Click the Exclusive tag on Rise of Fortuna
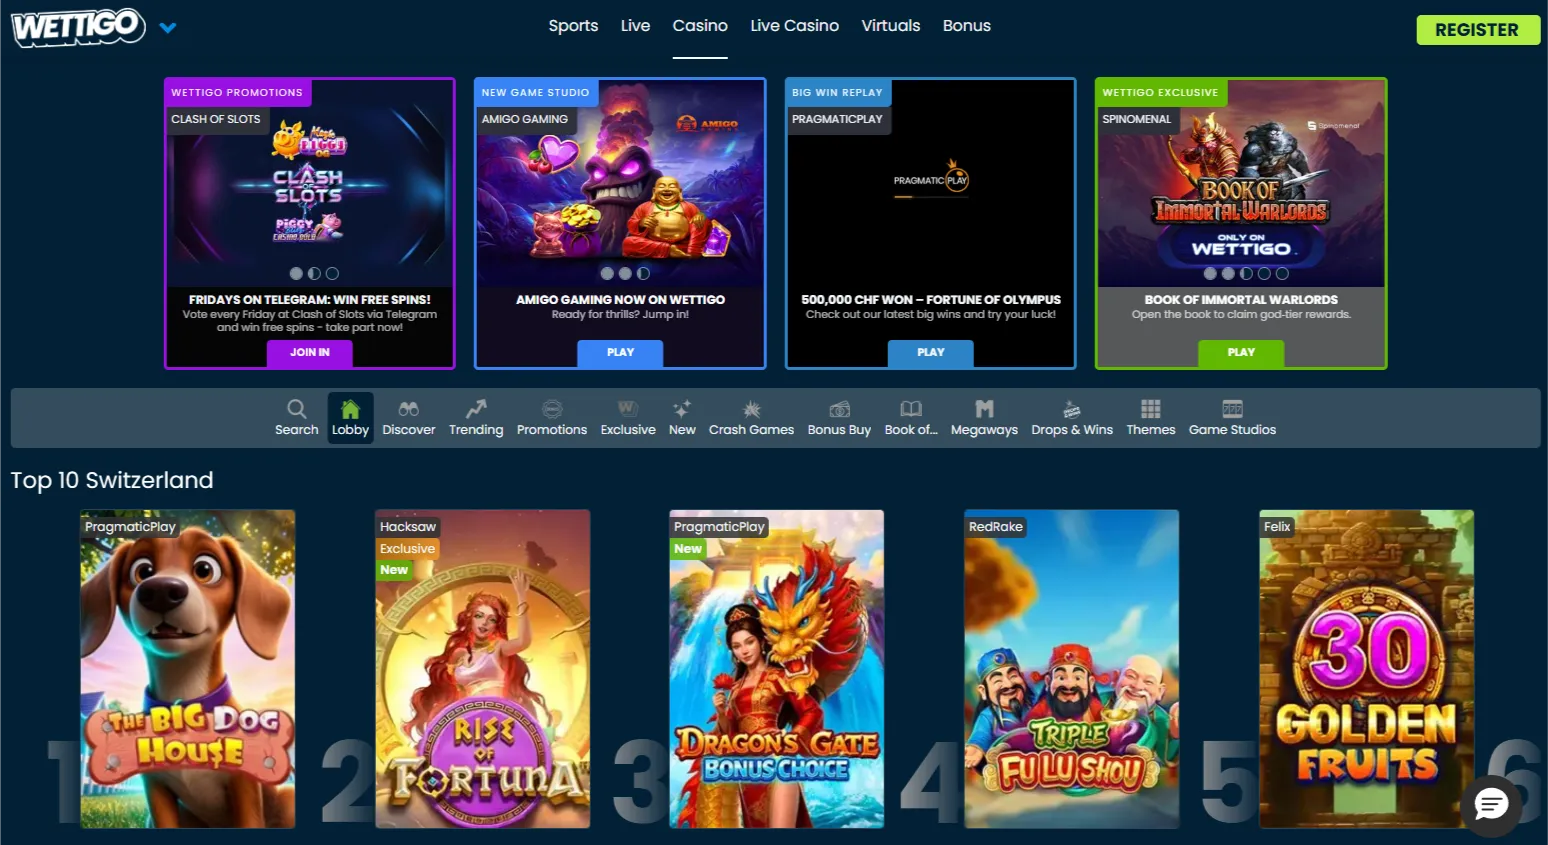1548x845 pixels. click(407, 548)
